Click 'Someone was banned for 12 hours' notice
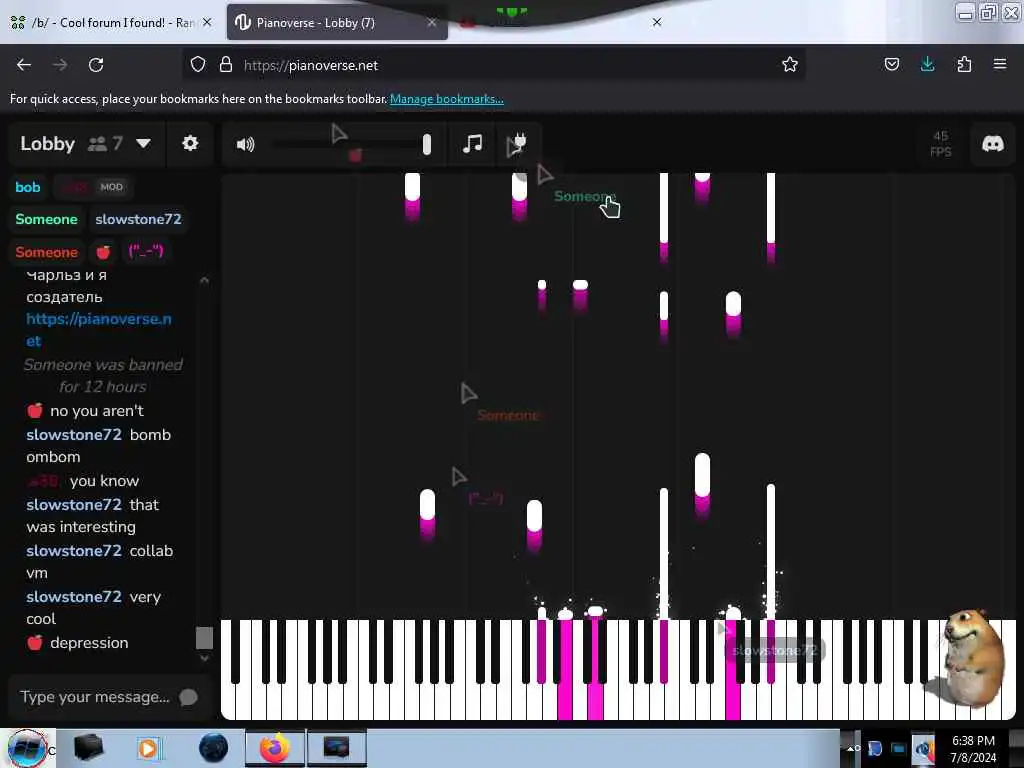This screenshot has width=1024, height=768. (x=103, y=376)
